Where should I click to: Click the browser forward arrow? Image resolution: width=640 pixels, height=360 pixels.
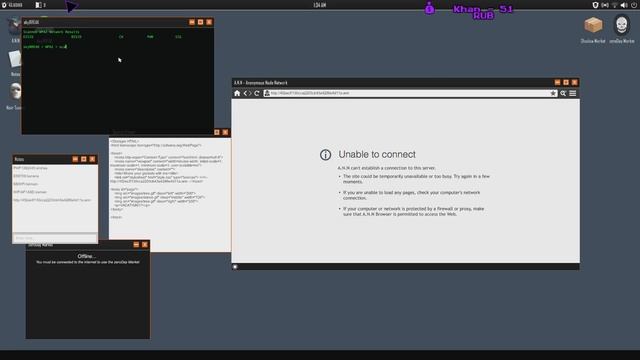click(x=250, y=93)
